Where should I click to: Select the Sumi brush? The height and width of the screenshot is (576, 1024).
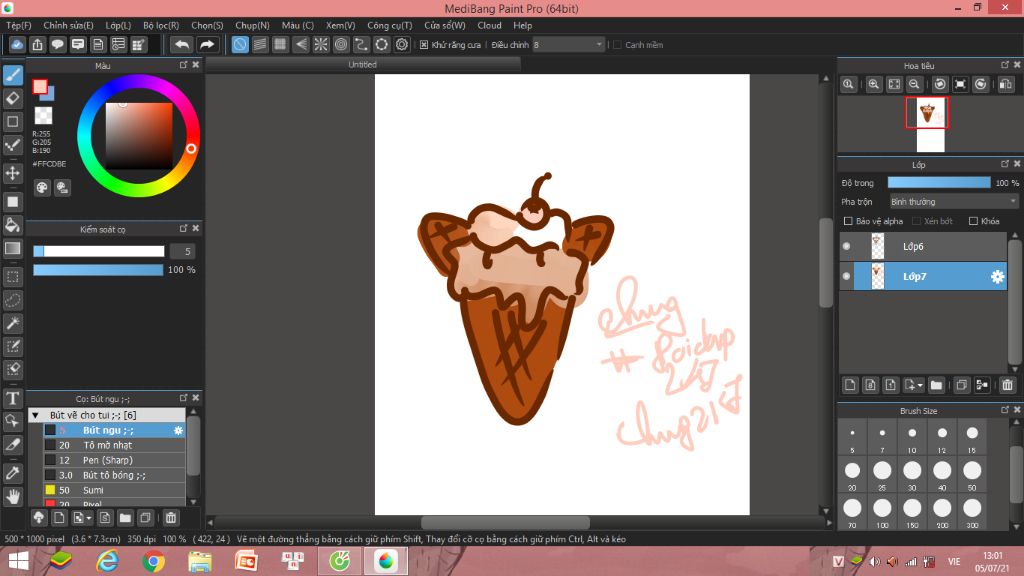pos(114,490)
